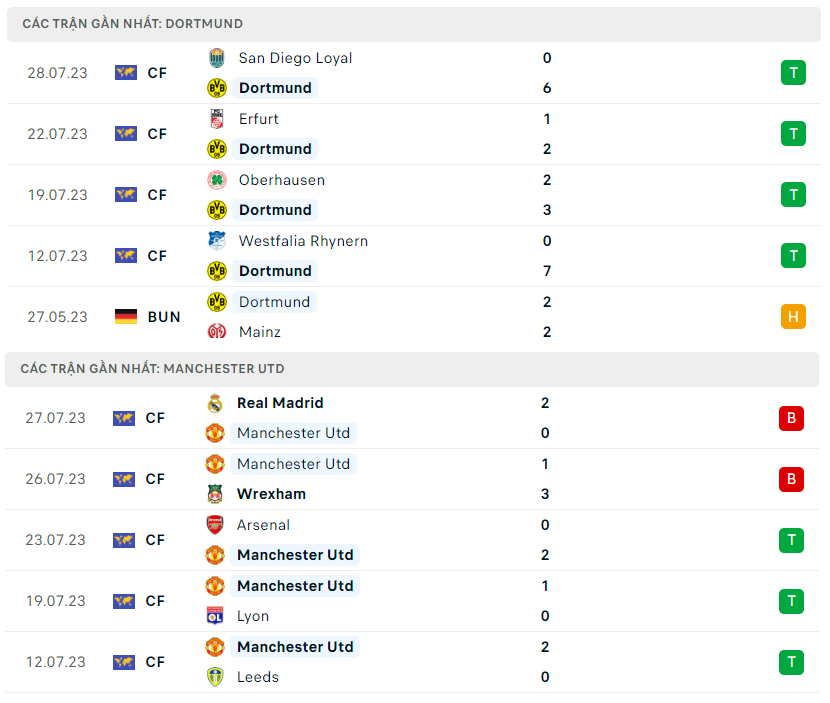Click the Wrexham club crest
Viewport: 830px width, 703px height.
click(x=215, y=494)
